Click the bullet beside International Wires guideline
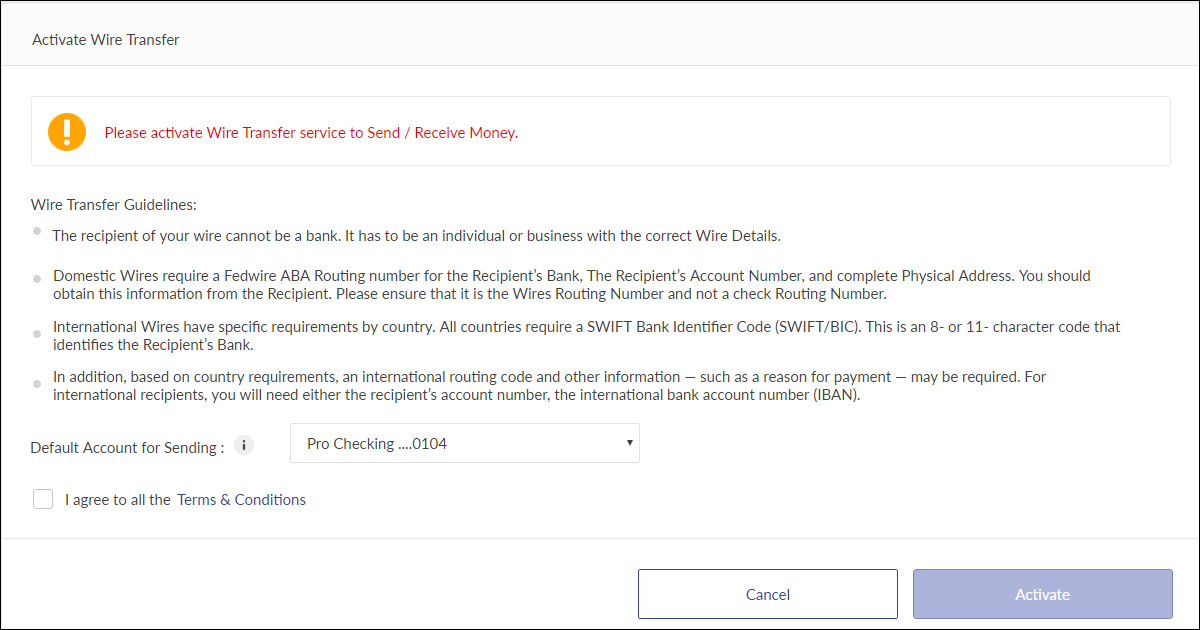Image resolution: width=1200 pixels, height=630 pixels. pyautogui.click(x=37, y=332)
